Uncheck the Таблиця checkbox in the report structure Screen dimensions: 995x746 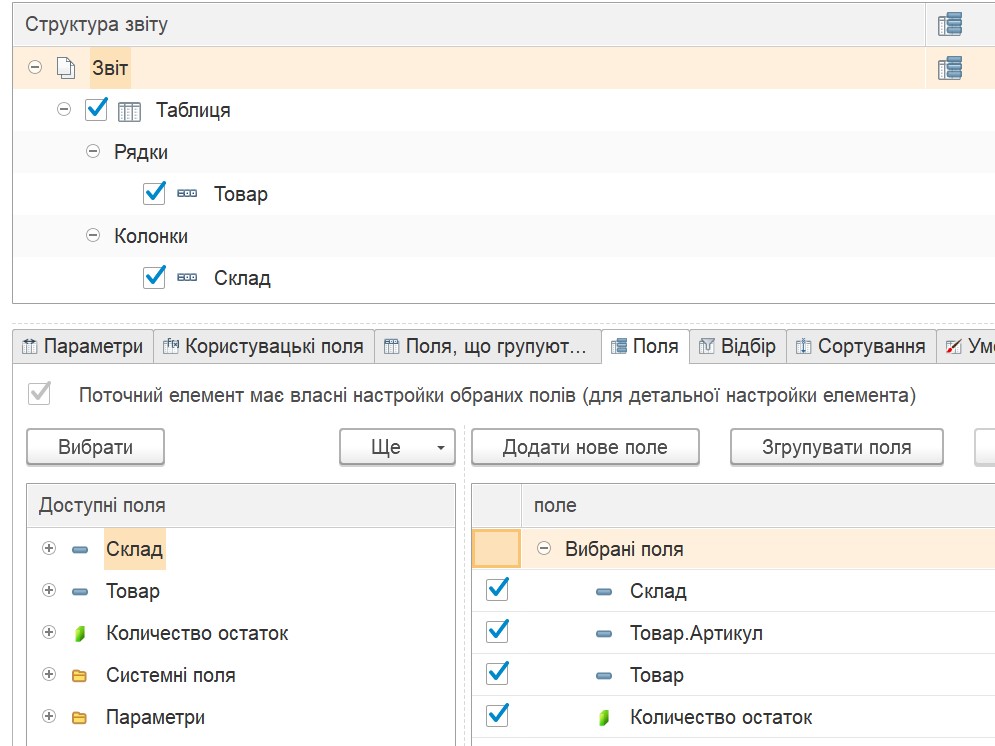click(96, 110)
